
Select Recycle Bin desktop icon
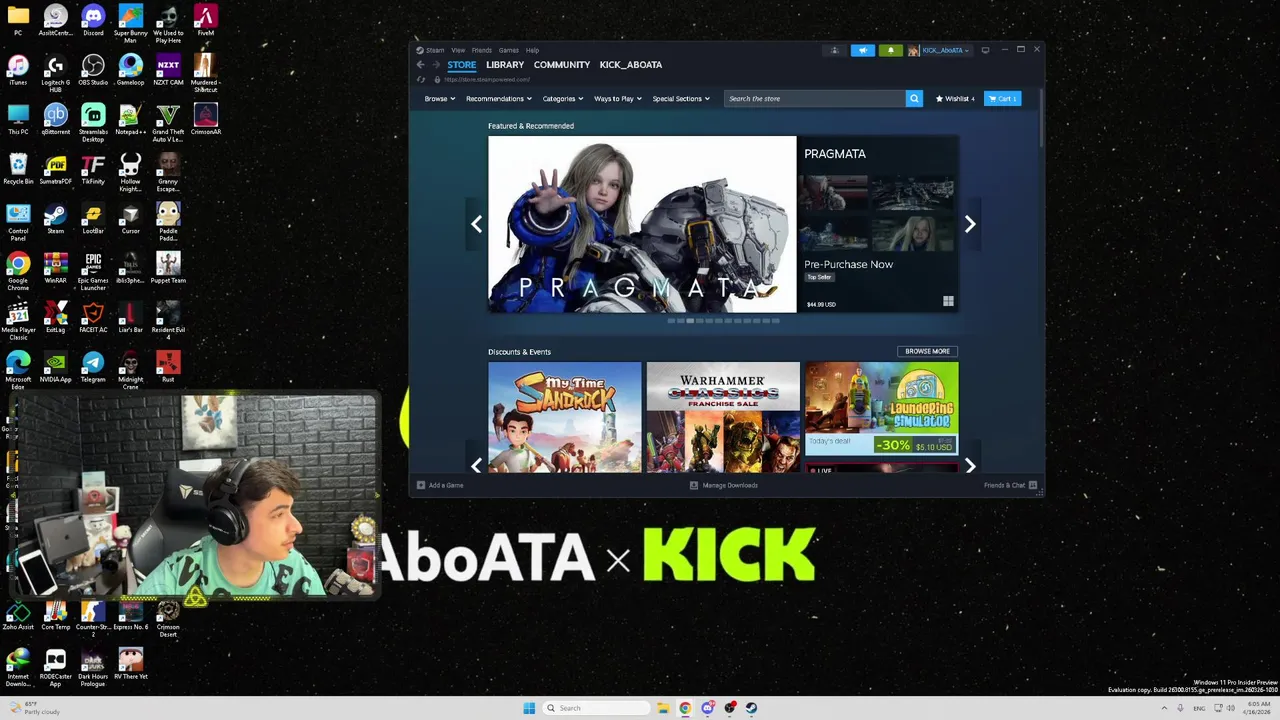[x=18, y=169]
